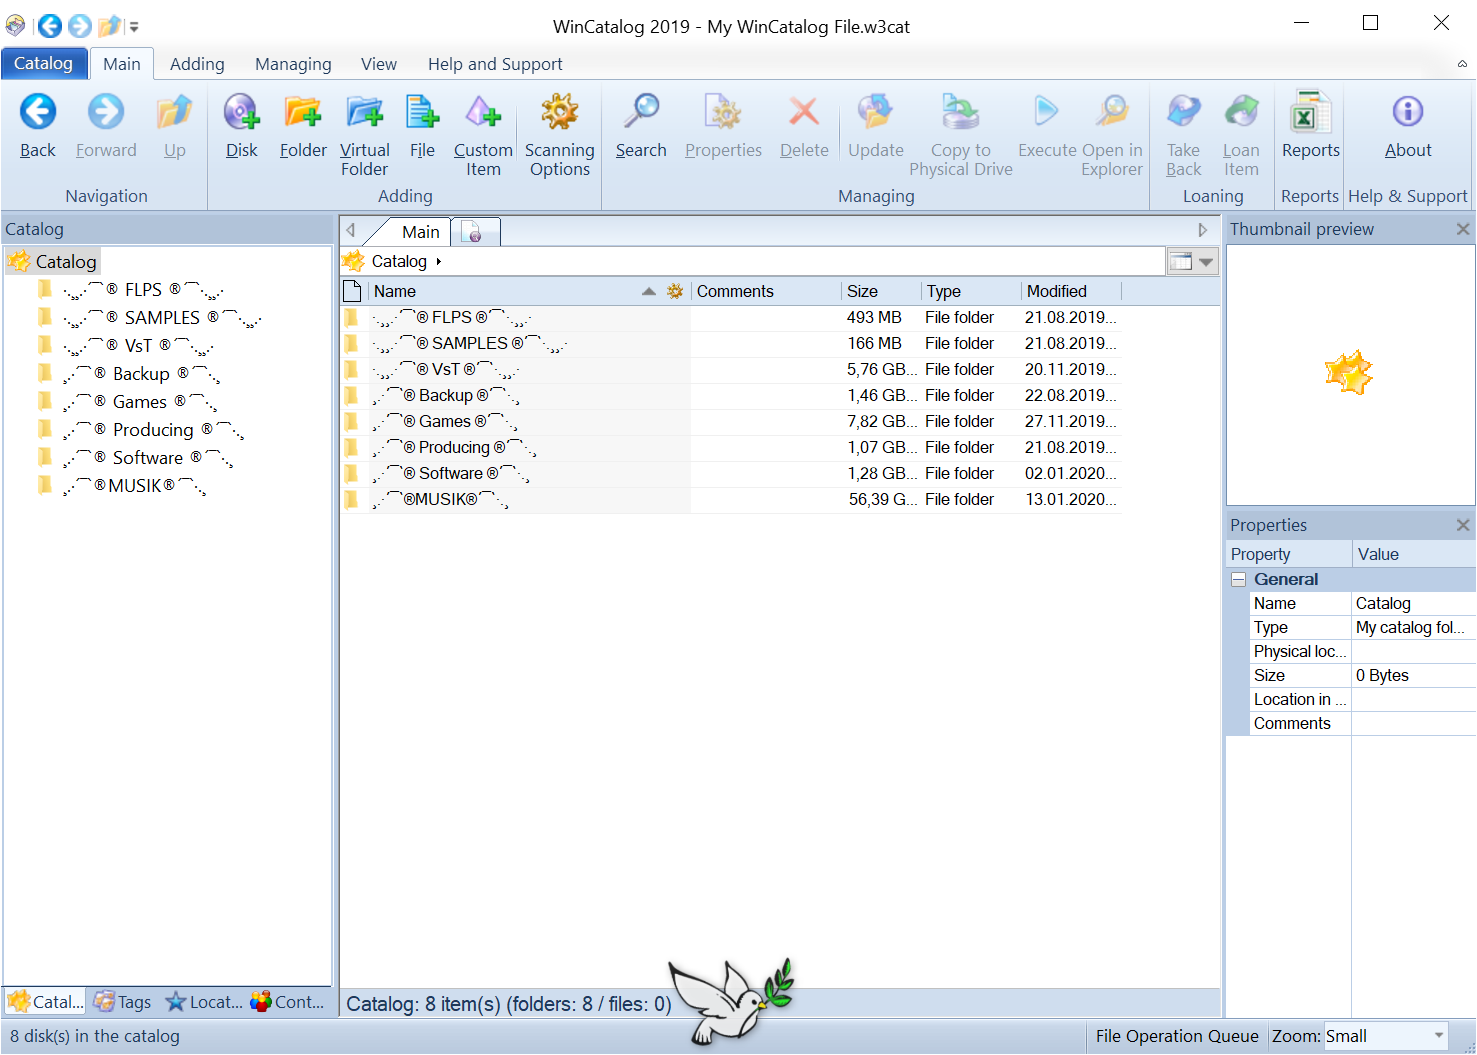Sort by the Name column header
This screenshot has height=1055, width=1477.
coord(528,291)
